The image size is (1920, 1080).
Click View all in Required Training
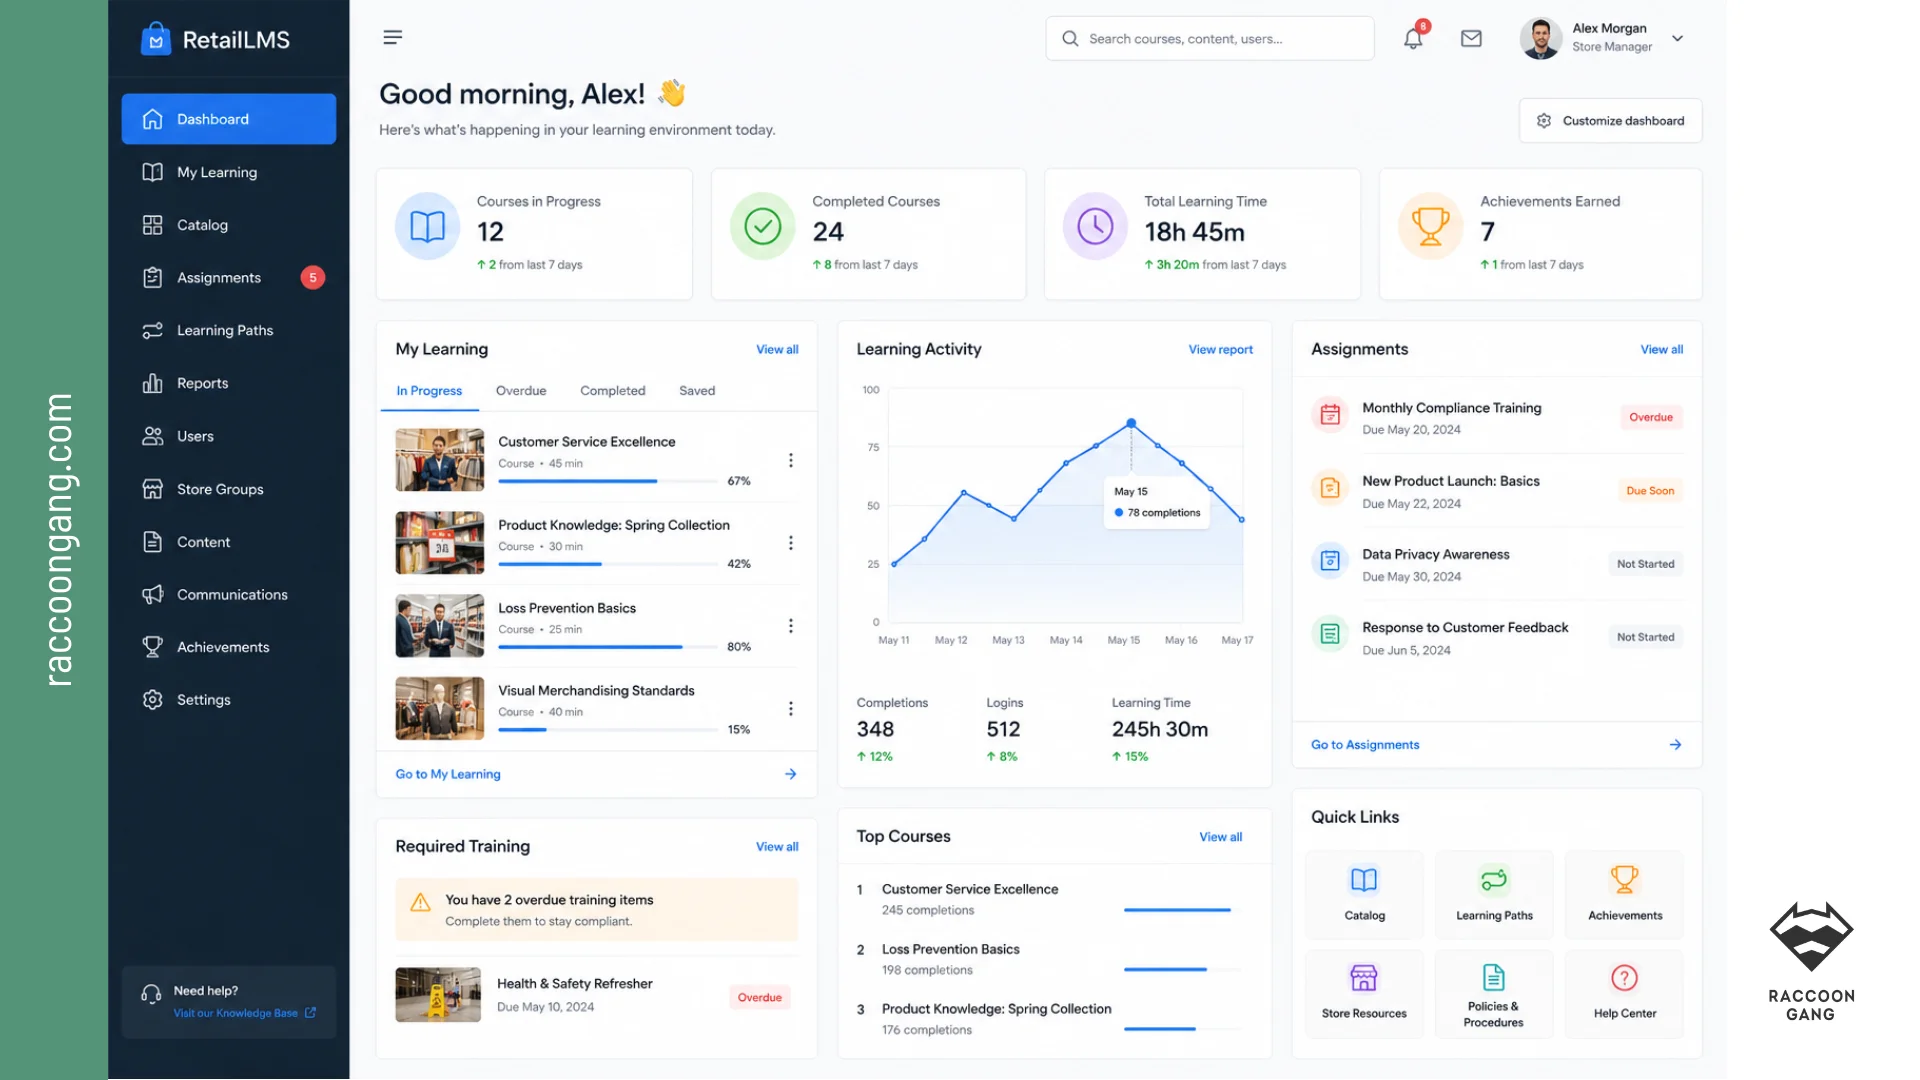777,847
